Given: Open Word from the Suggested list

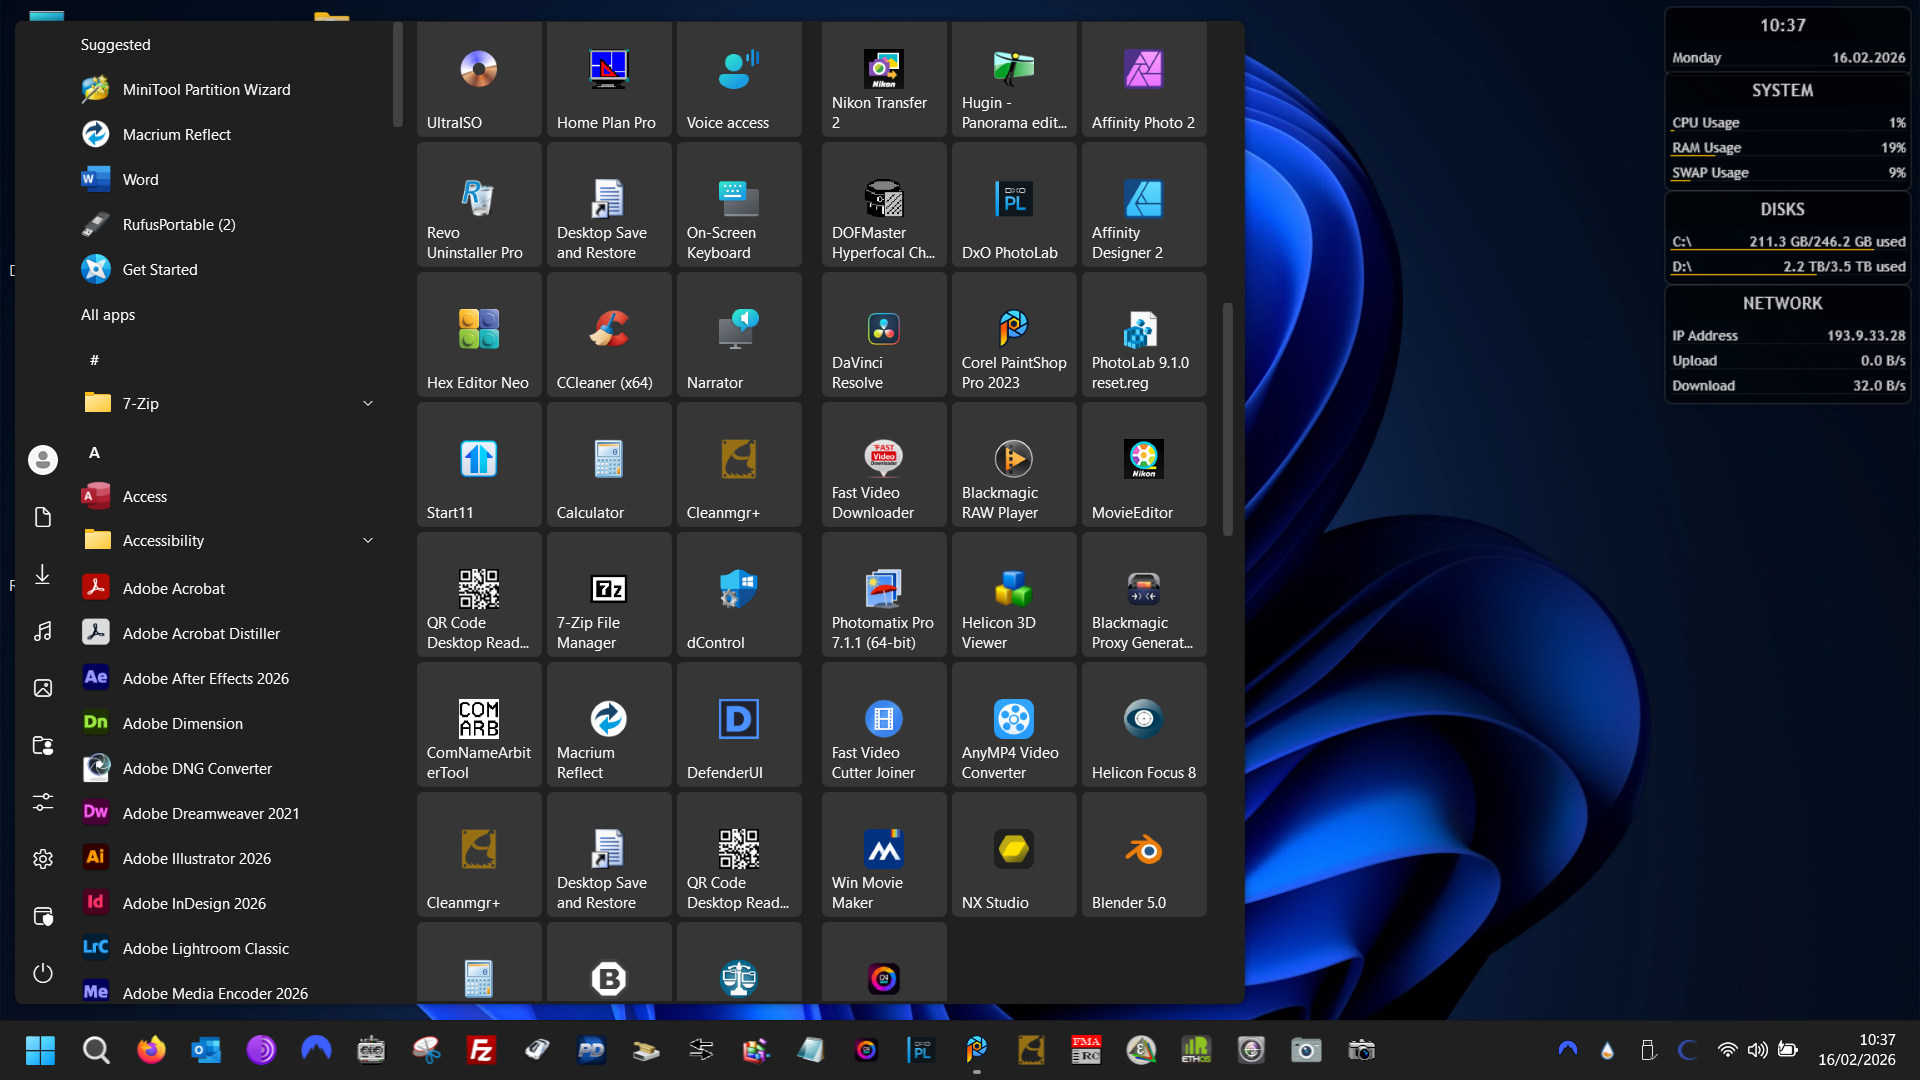Looking at the screenshot, I should click(140, 179).
